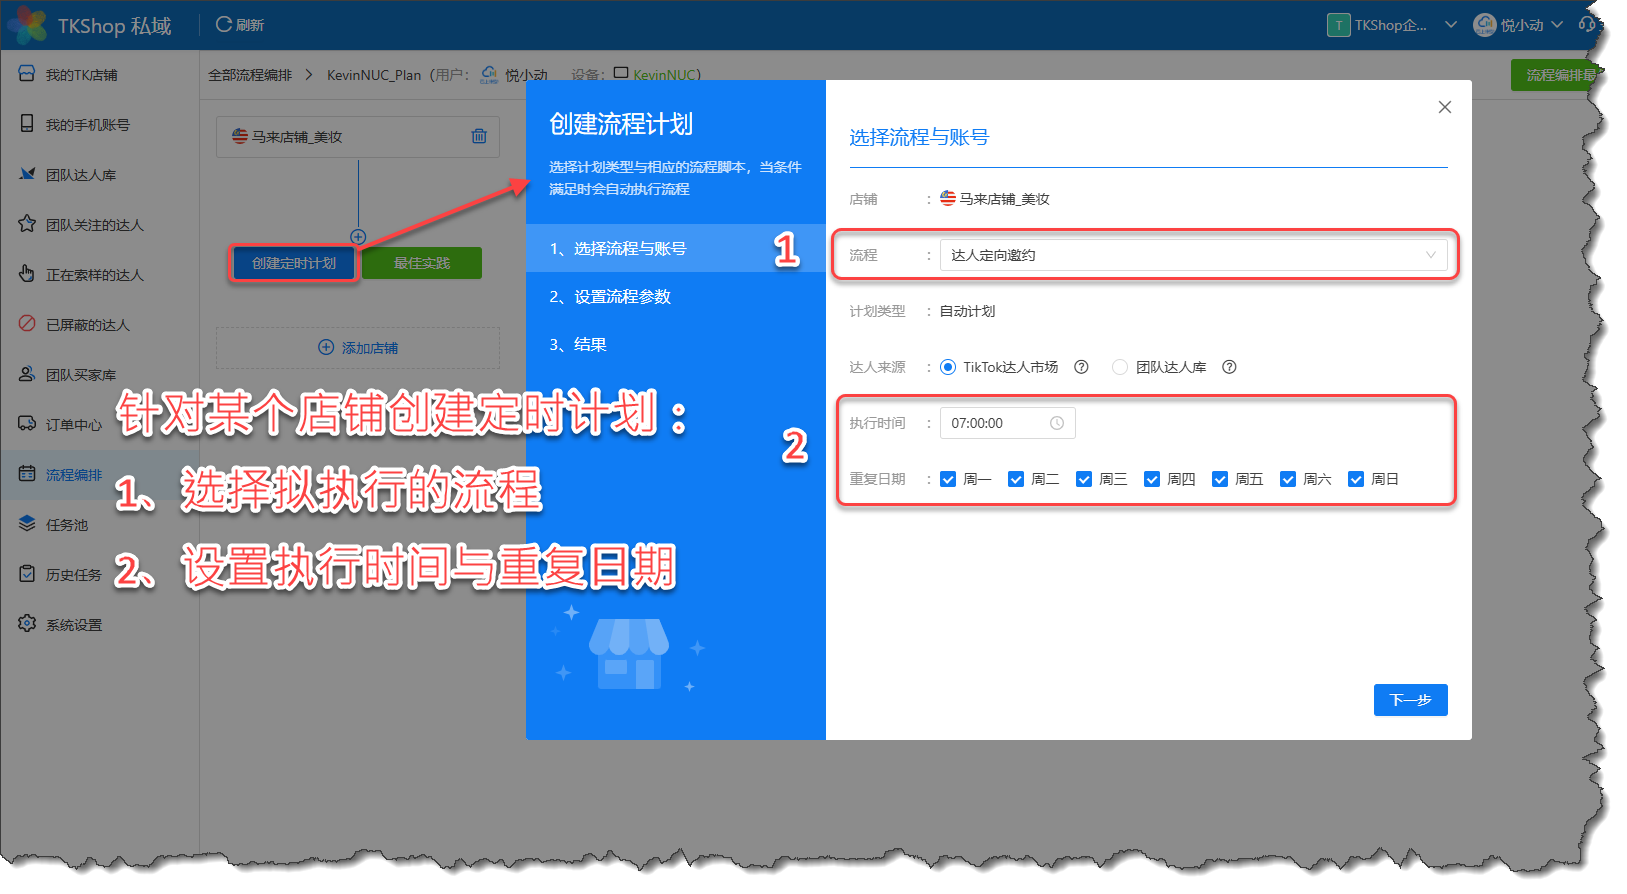The image size is (1627, 894).
Task: Click the plus circle node below store card
Action: tap(358, 237)
